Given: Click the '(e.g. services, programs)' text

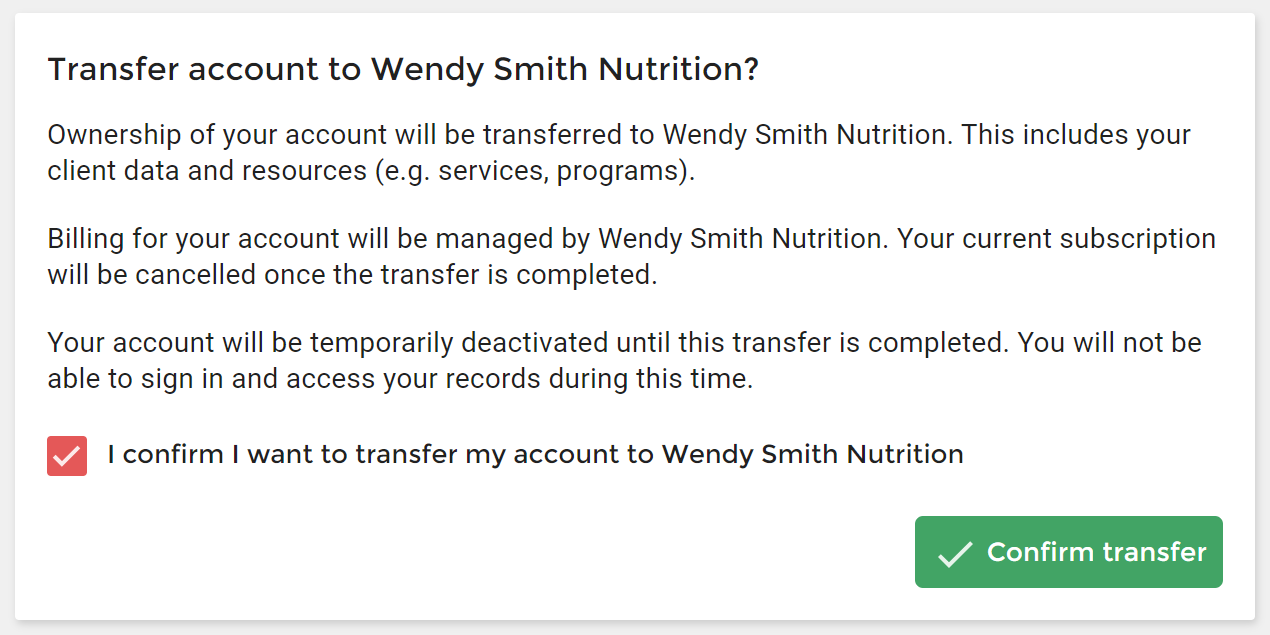Looking at the screenshot, I should (x=534, y=171).
